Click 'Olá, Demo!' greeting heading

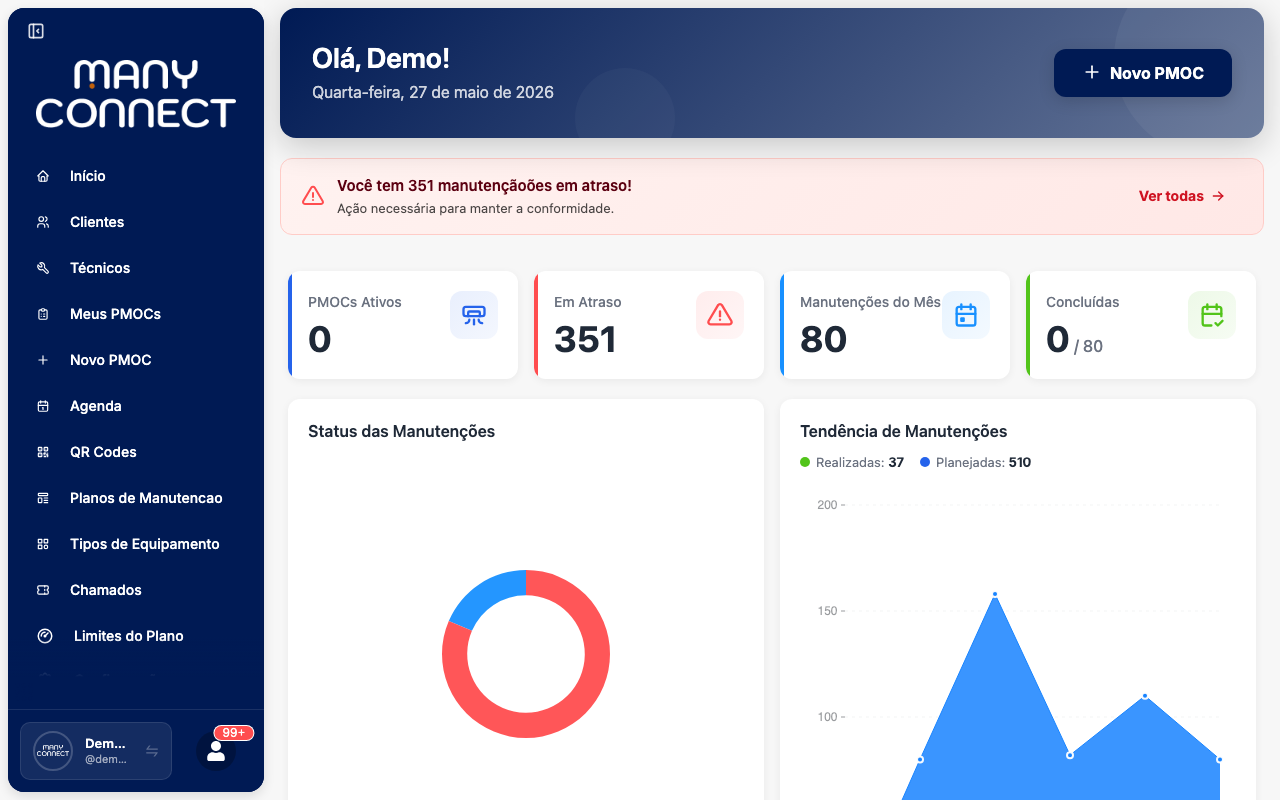381,59
